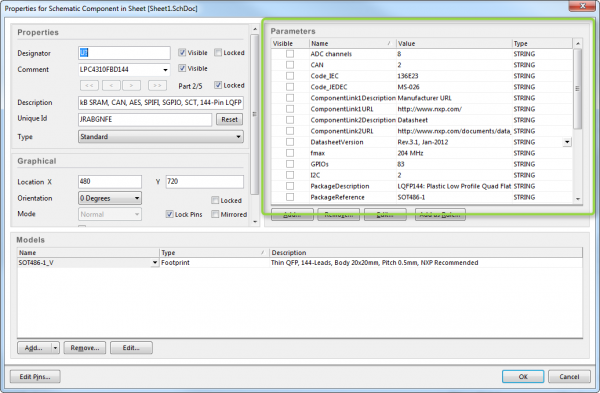600x393 pixels.
Task: Toggle the Graphical Locked checkbox
Action: [x=215, y=200]
